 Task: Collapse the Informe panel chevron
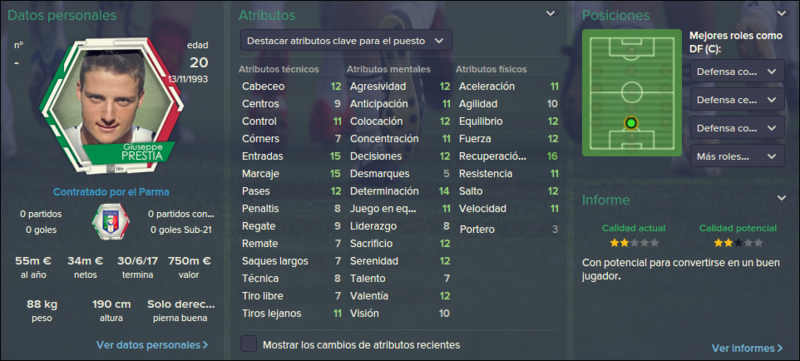click(x=781, y=198)
